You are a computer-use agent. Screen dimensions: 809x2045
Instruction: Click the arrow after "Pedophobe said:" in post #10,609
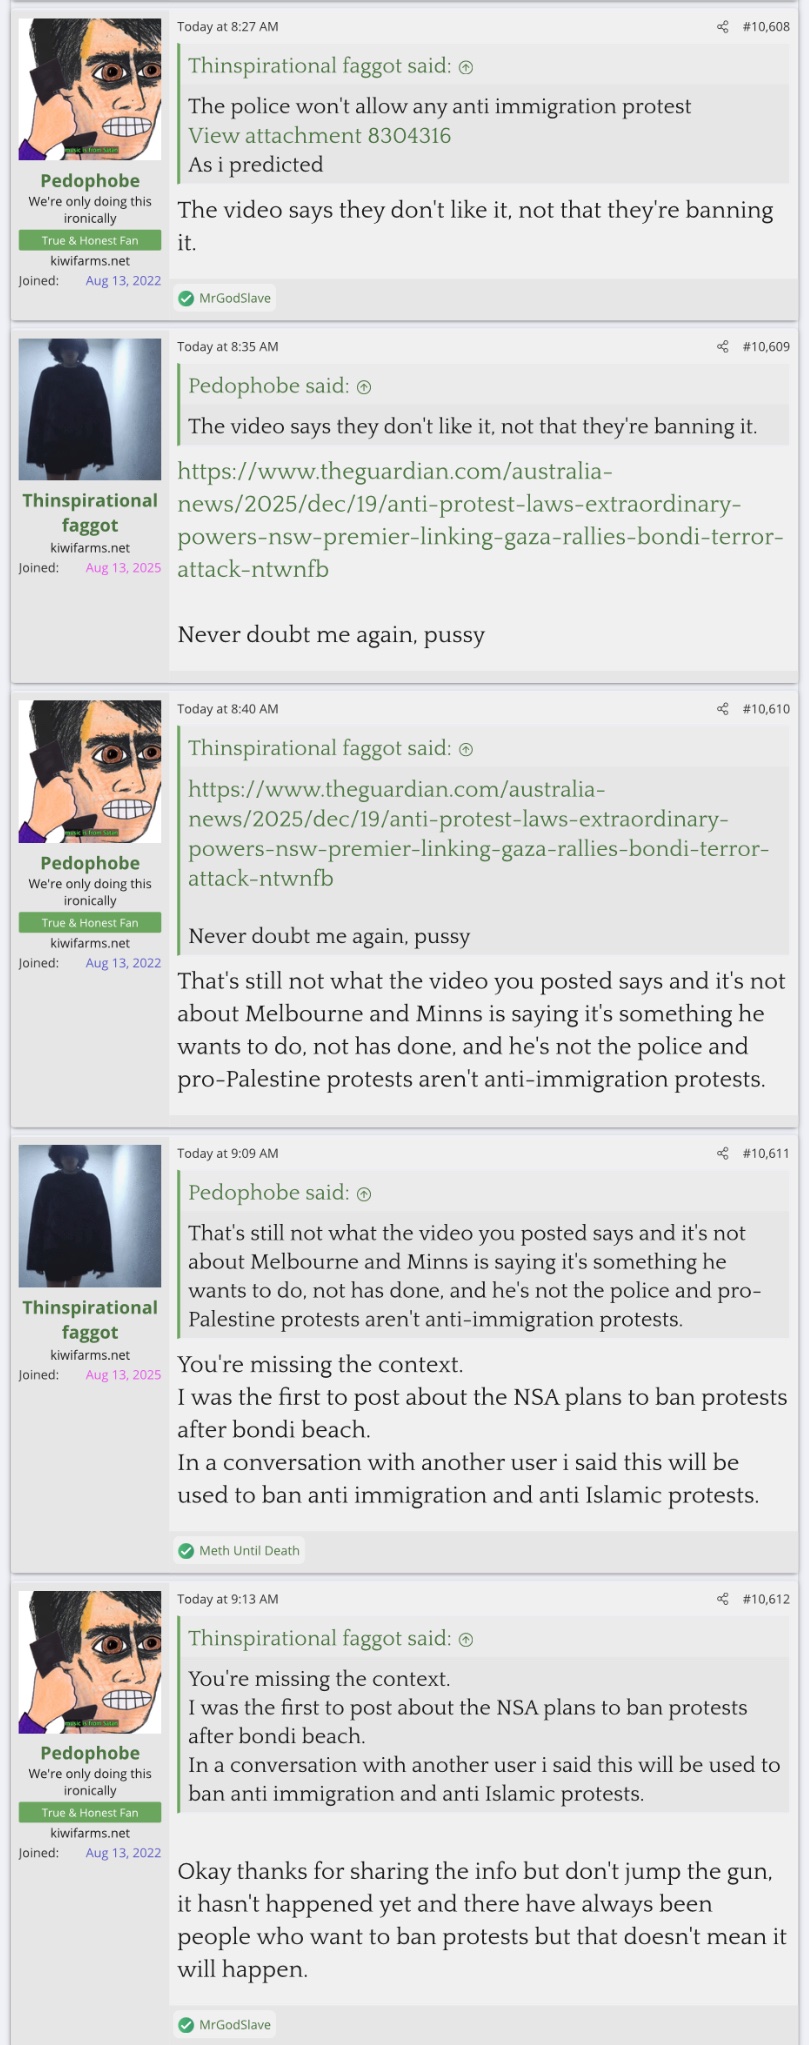(x=364, y=387)
